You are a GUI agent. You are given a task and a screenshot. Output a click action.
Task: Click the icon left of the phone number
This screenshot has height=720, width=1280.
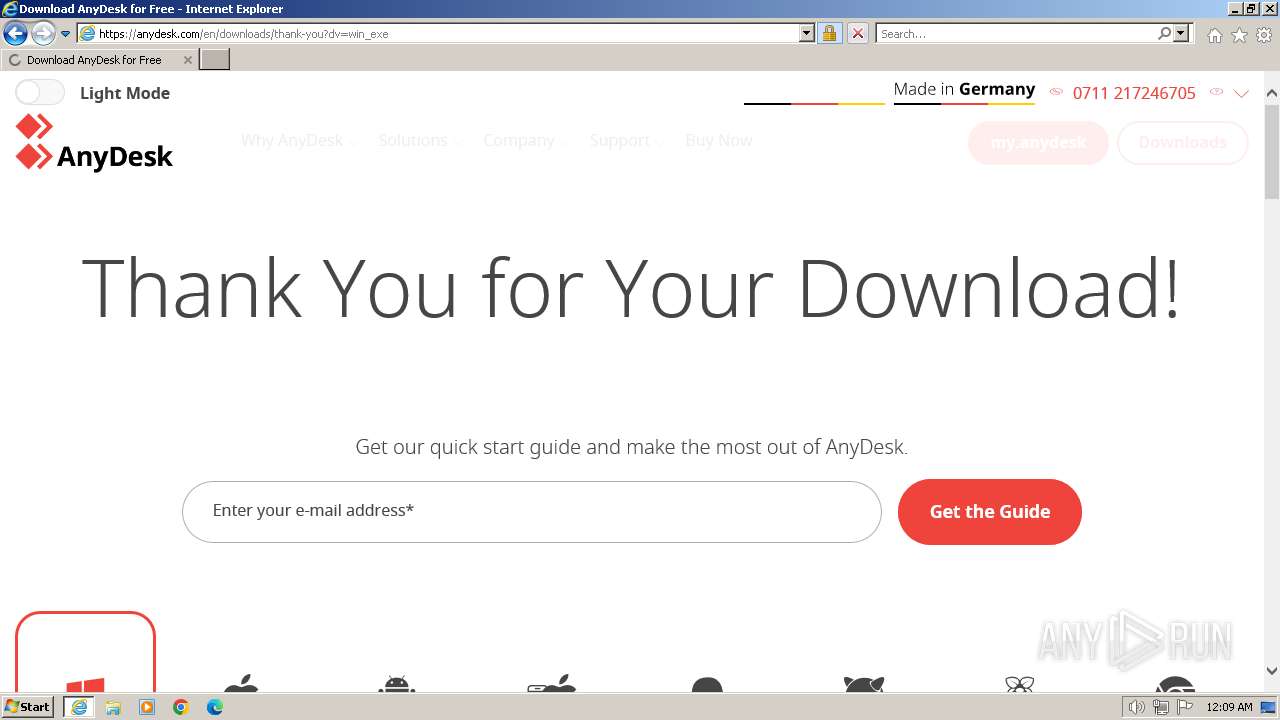tap(1056, 92)
